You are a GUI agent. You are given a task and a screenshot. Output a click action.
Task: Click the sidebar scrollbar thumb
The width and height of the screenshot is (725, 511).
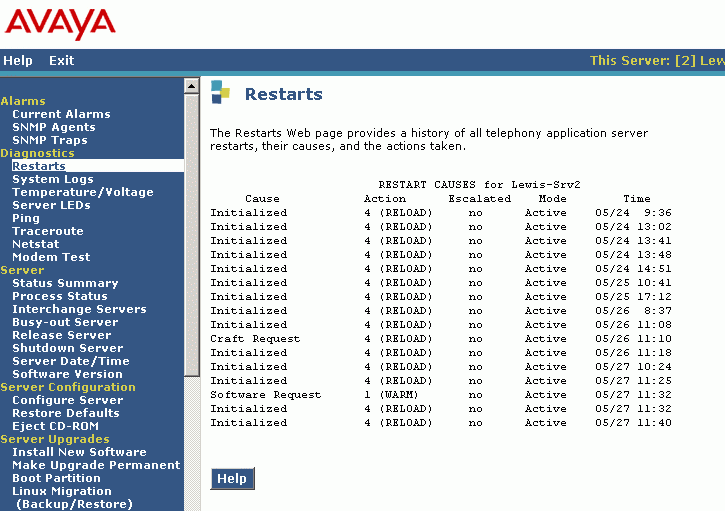point(191,235)
